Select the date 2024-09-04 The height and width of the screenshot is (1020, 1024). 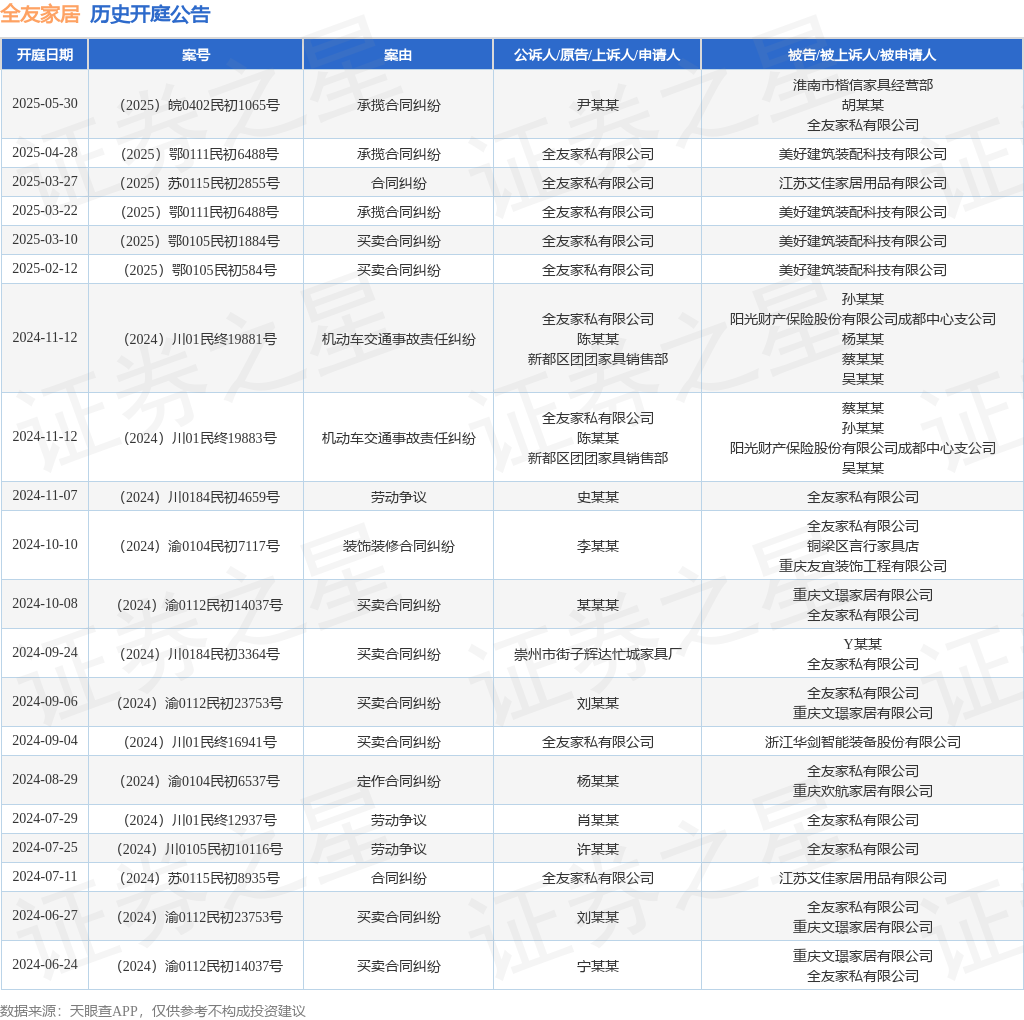[45, 741]
